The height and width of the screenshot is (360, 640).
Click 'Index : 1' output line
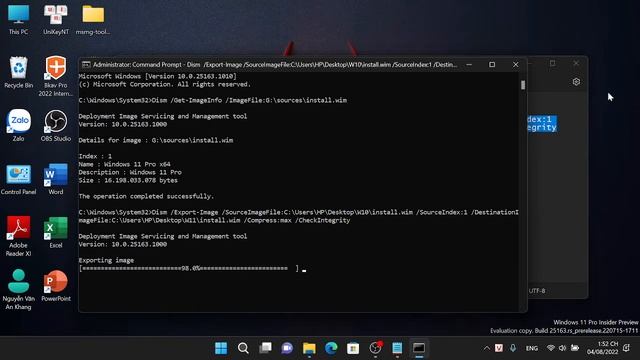pyautogui.click(x=95, y=156)
